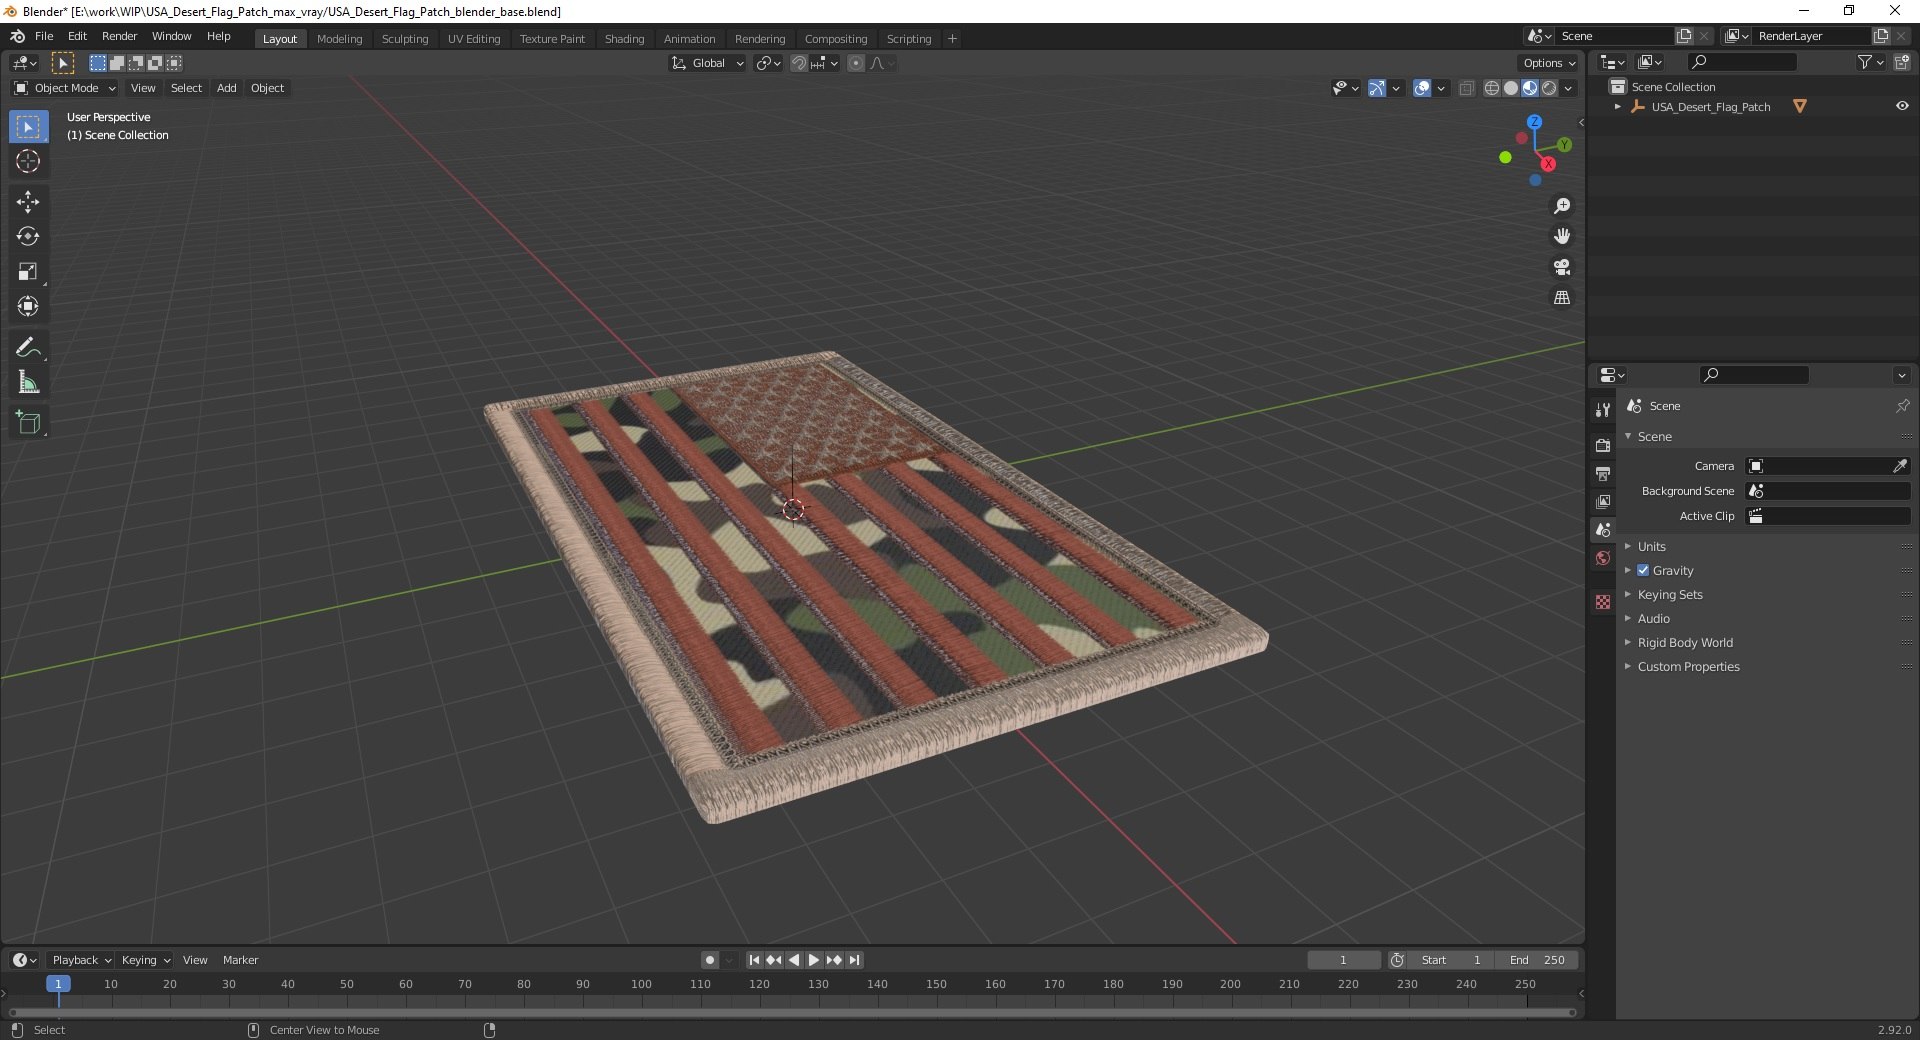Viewport: 1920px width, 1040px height.
Task: Jump to the timeline end frame
Action: [x=854, y=960]
